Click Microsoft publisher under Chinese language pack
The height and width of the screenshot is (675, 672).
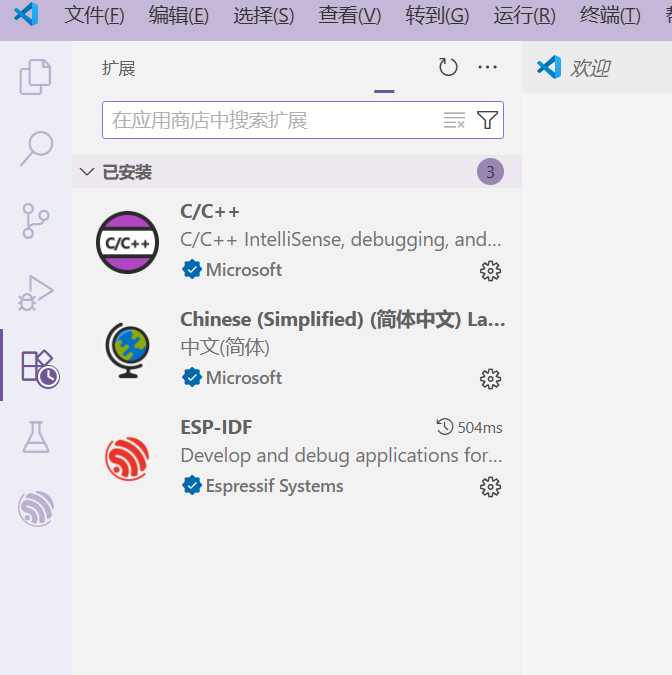point(244,378)
